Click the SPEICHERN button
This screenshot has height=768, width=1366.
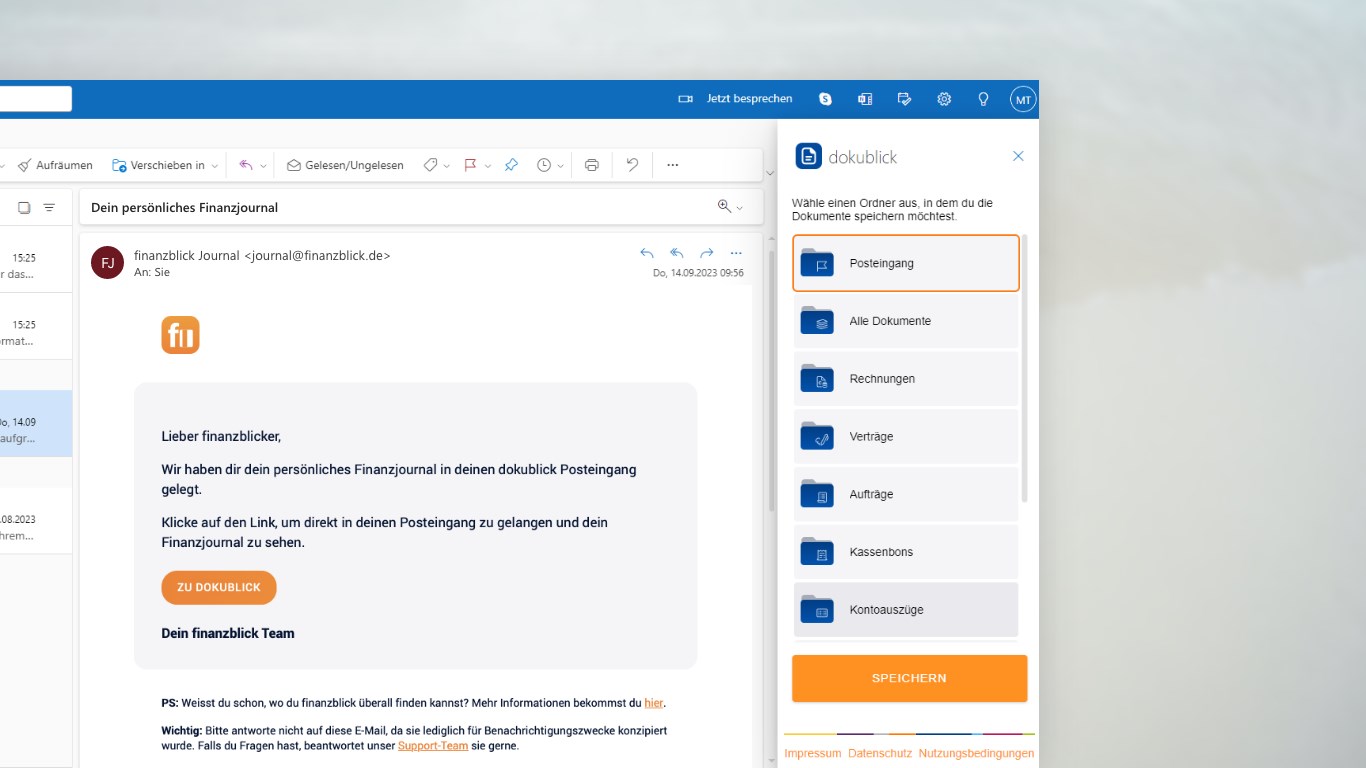(x=909, y=678)
